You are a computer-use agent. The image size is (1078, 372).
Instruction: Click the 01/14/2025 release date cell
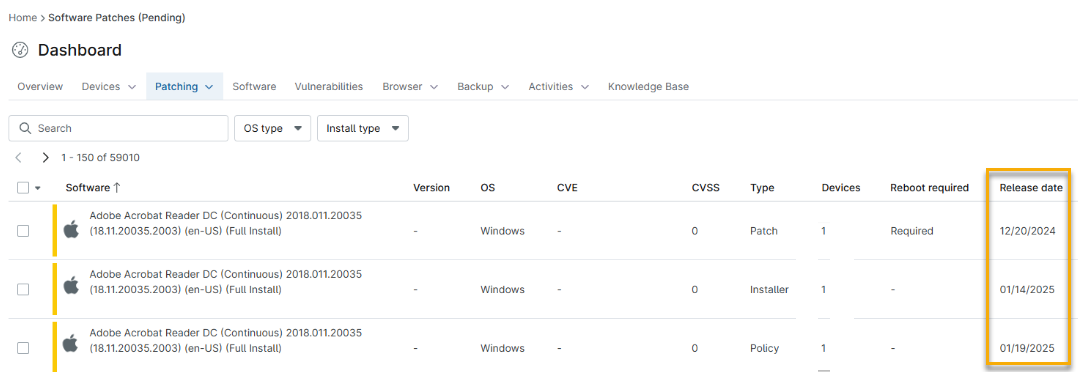click(x=1027, y=289)
